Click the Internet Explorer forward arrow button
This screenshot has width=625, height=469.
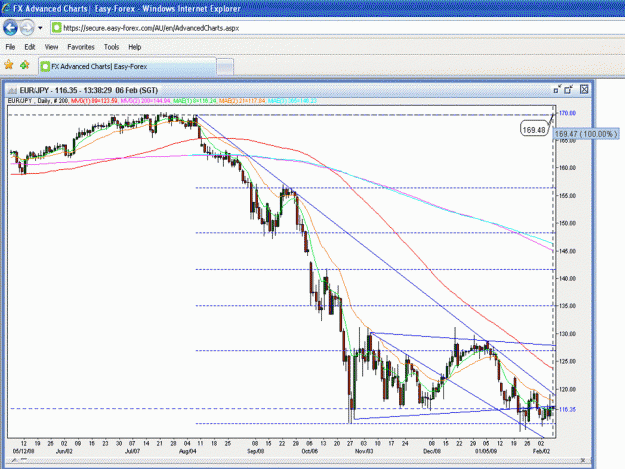click(27, 28)
